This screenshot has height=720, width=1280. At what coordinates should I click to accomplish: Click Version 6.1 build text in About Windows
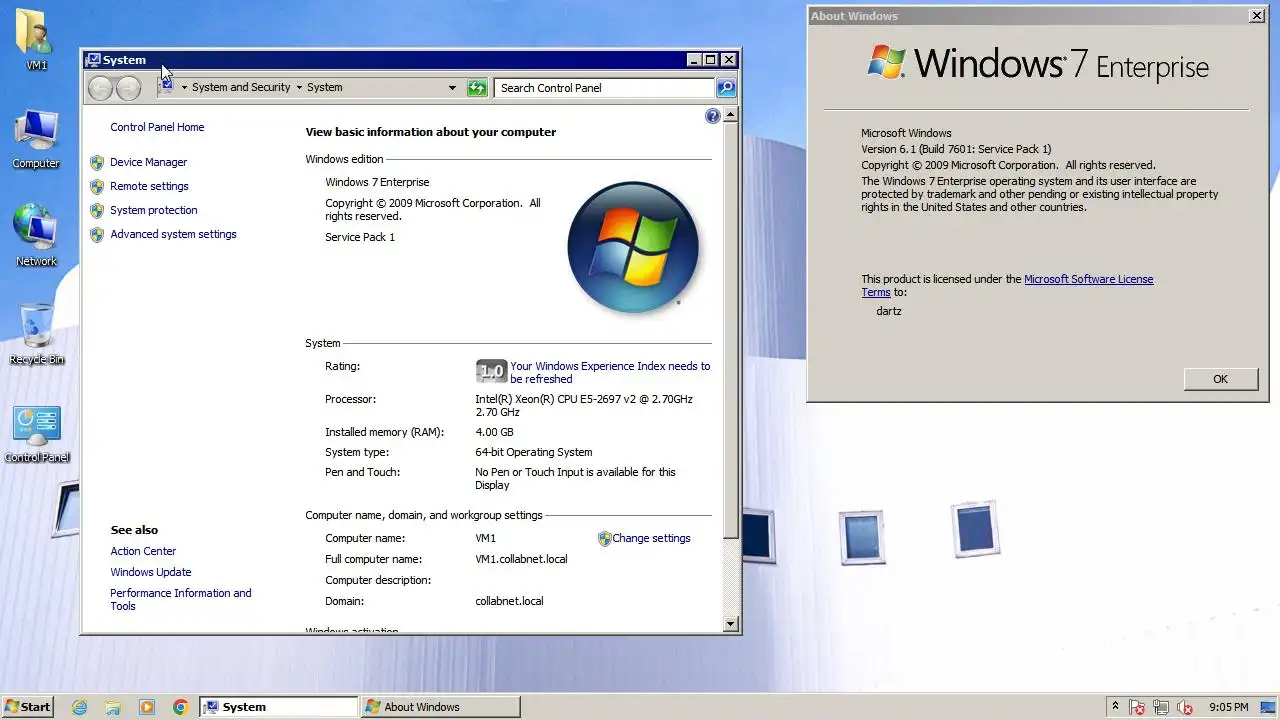click(x=956, y=149)
